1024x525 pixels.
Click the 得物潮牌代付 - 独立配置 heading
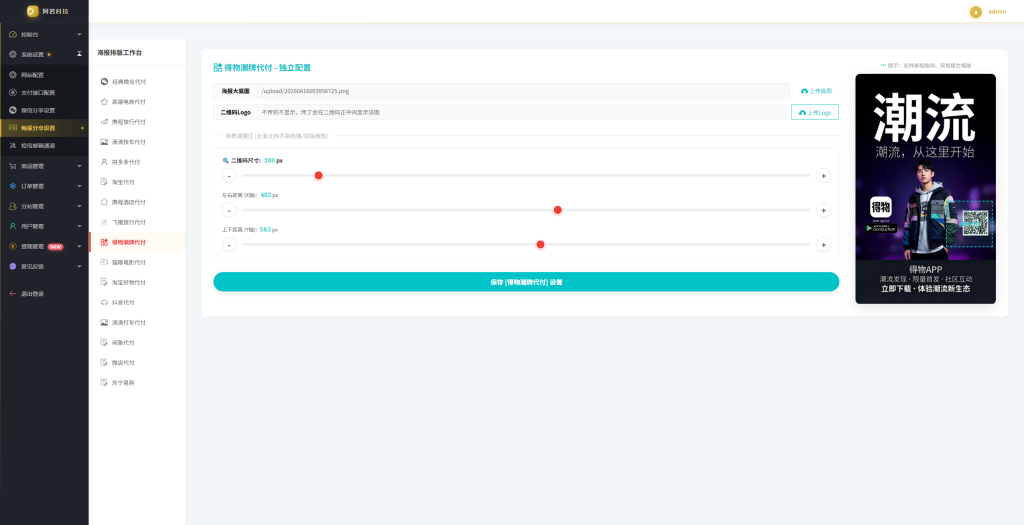[267, 67]
